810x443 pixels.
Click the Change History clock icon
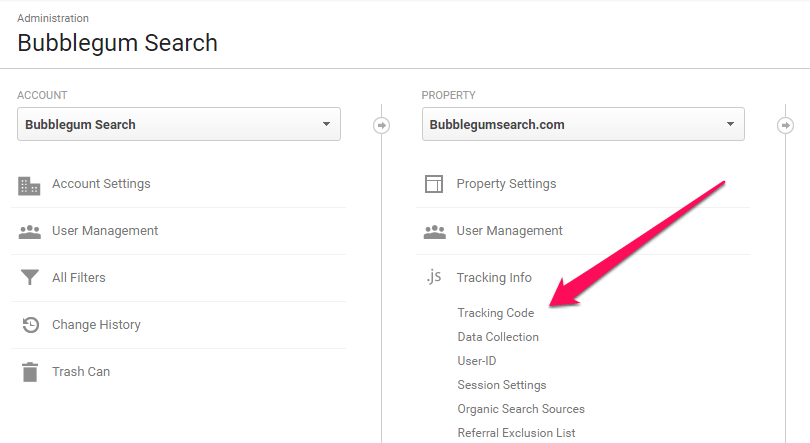pyautogui.click(x=30, y=325)
